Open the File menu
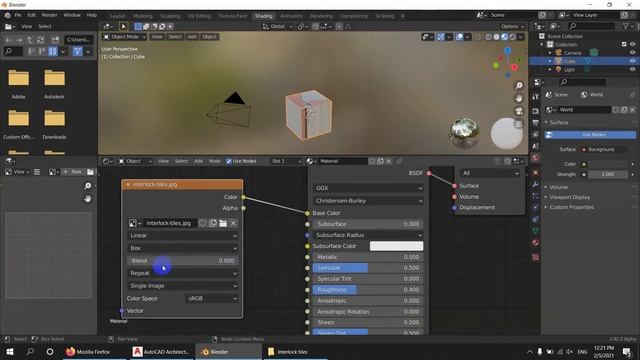This screenshot has height=360, width=640. [x=18, y=15]
